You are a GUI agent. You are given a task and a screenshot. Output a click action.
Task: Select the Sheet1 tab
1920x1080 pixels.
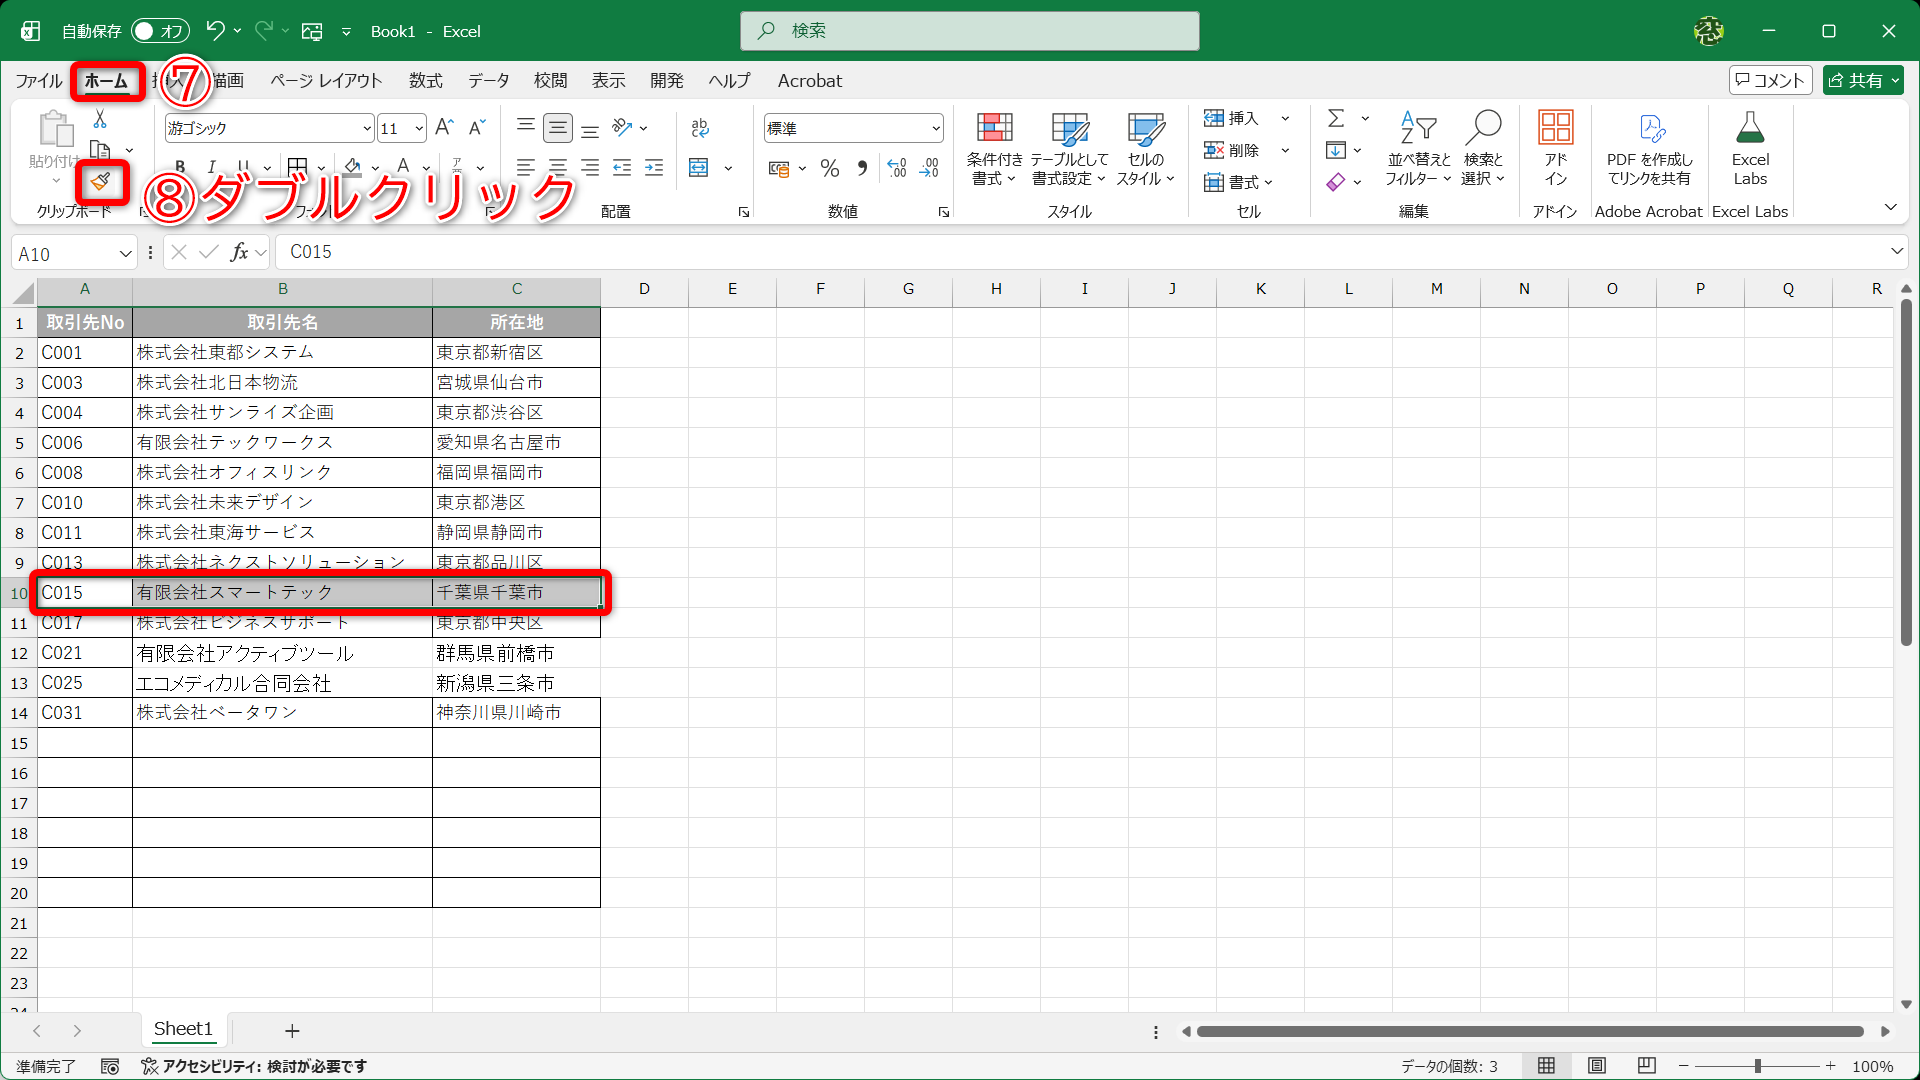click(x=183, y=1029)
